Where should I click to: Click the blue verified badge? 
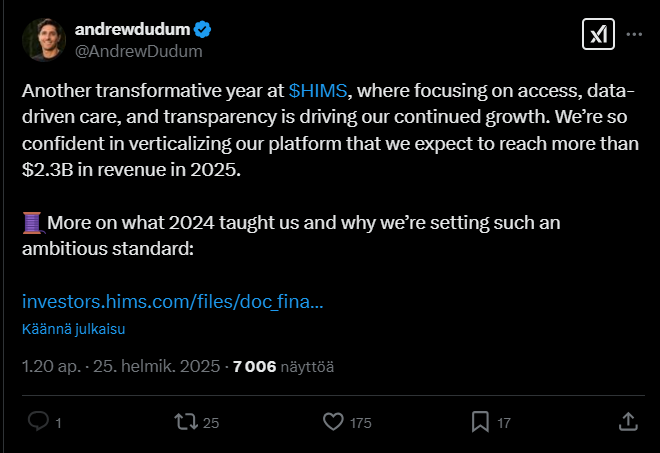point(202,29)
